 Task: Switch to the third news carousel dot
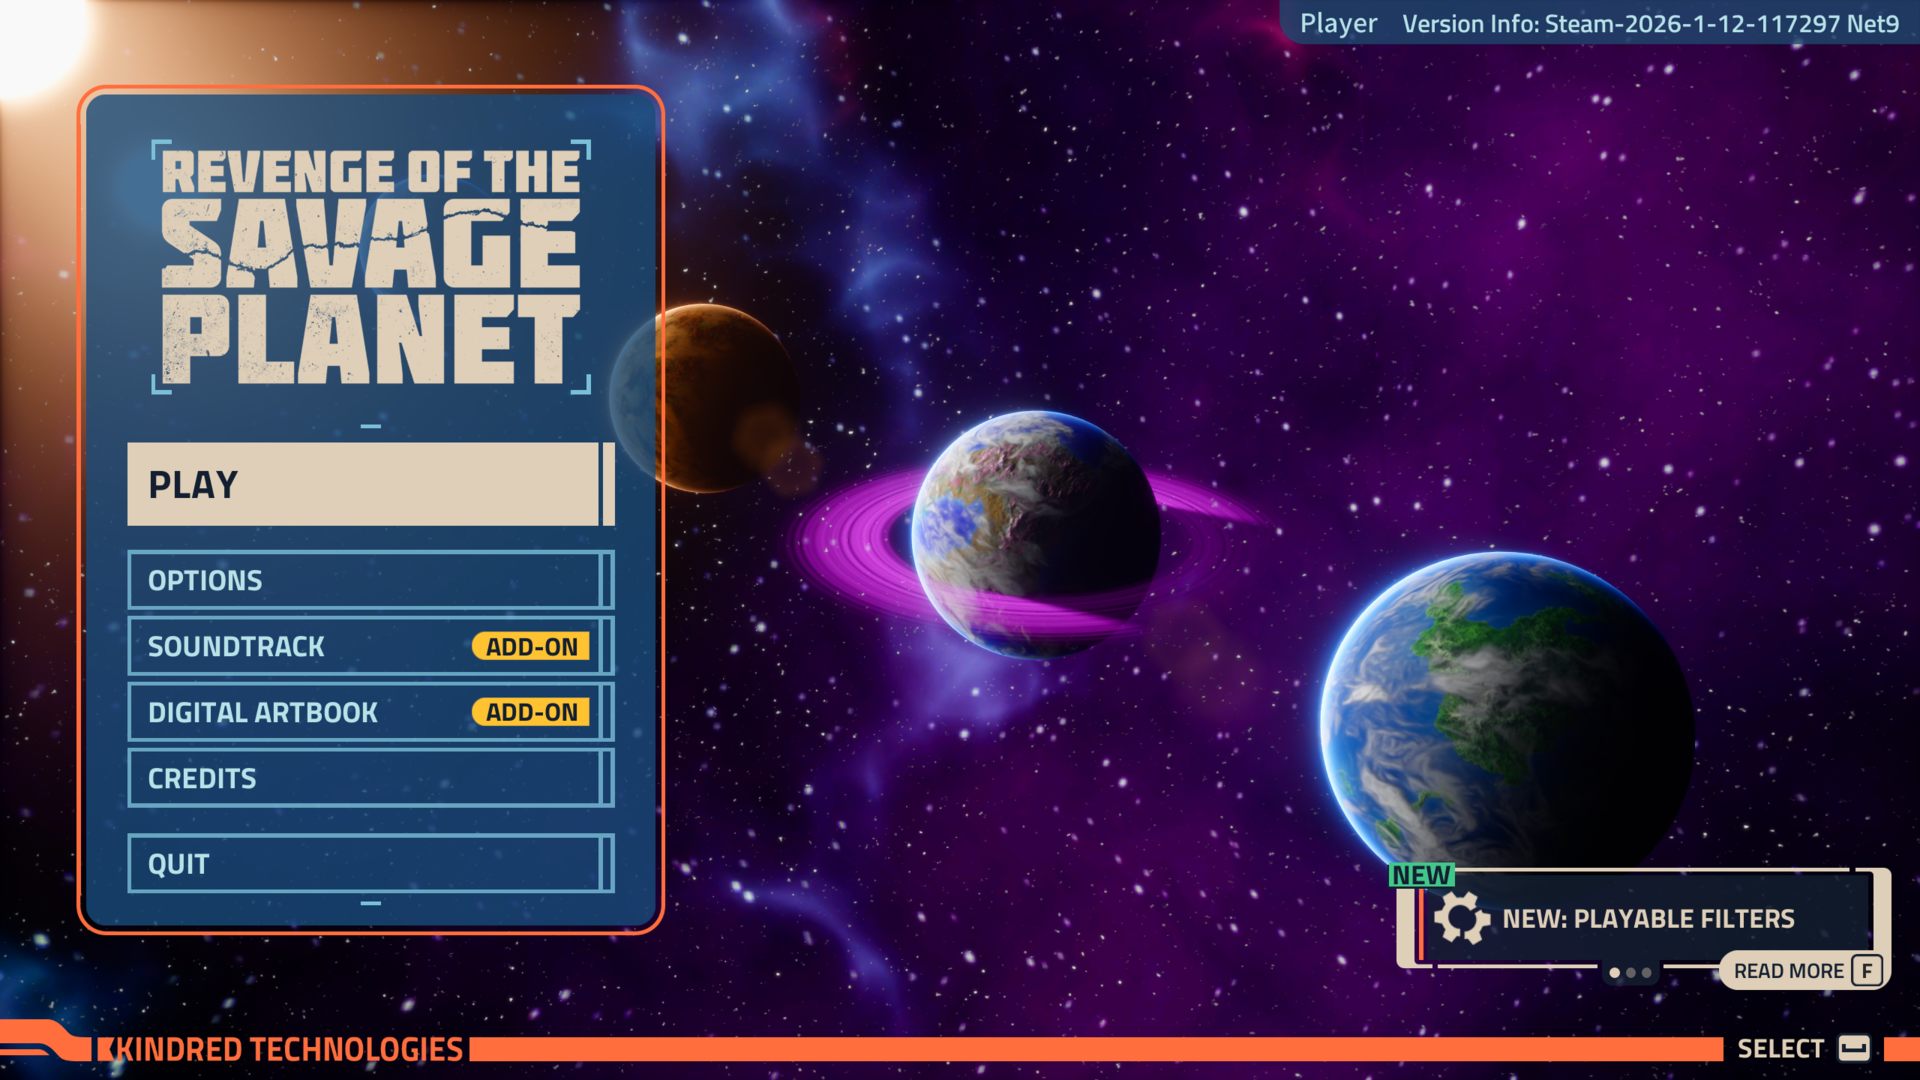click(x=1647, y=973)
